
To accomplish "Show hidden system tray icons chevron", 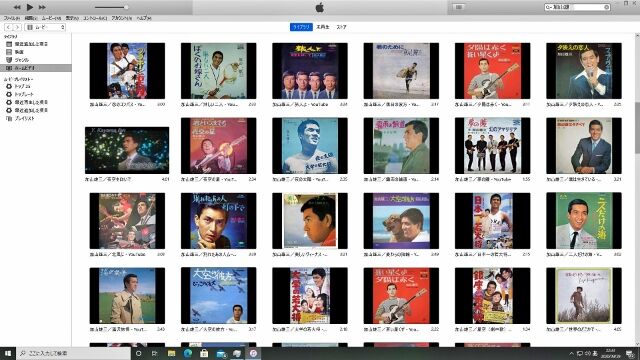I will coord(571,353).
